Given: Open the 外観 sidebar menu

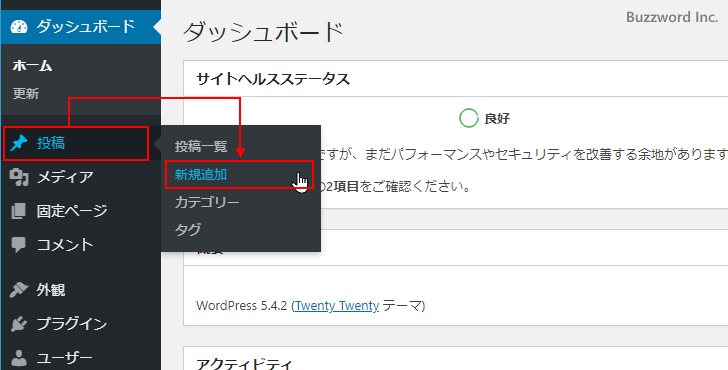Looking at the screenshot, I should point(81,290).
